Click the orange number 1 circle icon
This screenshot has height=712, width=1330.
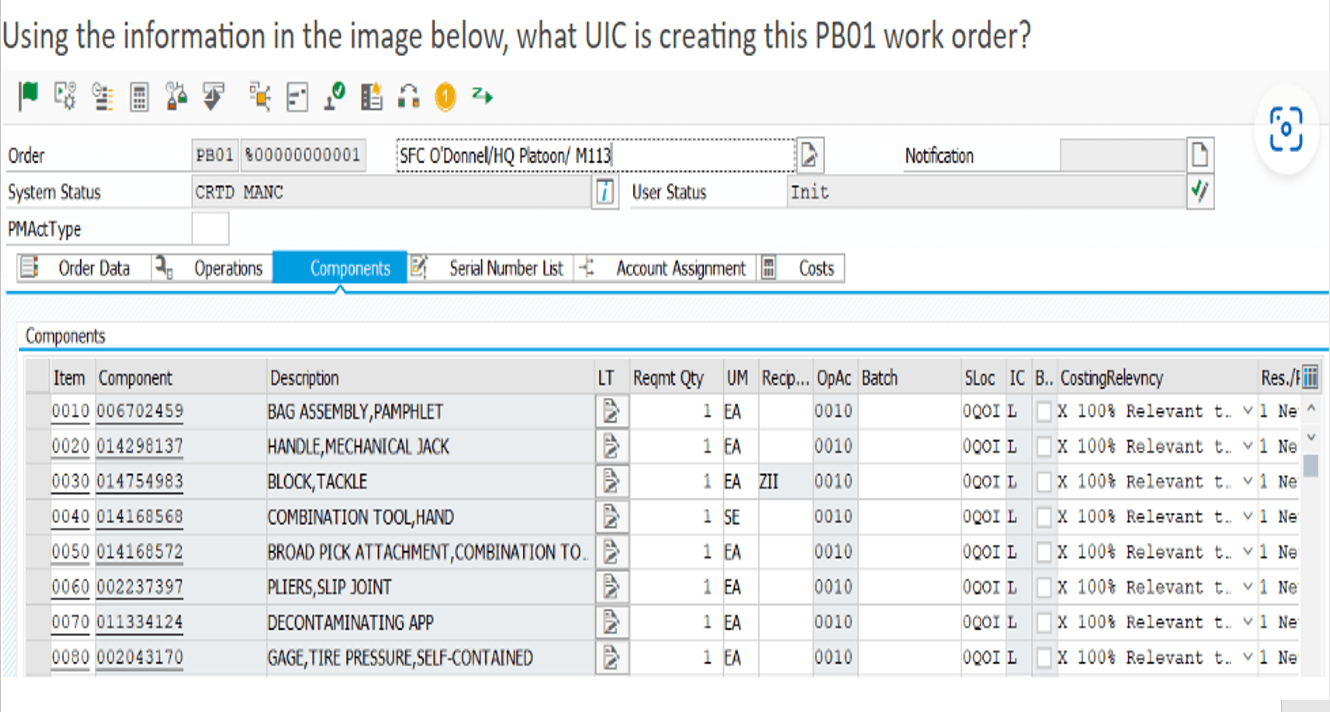(445, 96)
